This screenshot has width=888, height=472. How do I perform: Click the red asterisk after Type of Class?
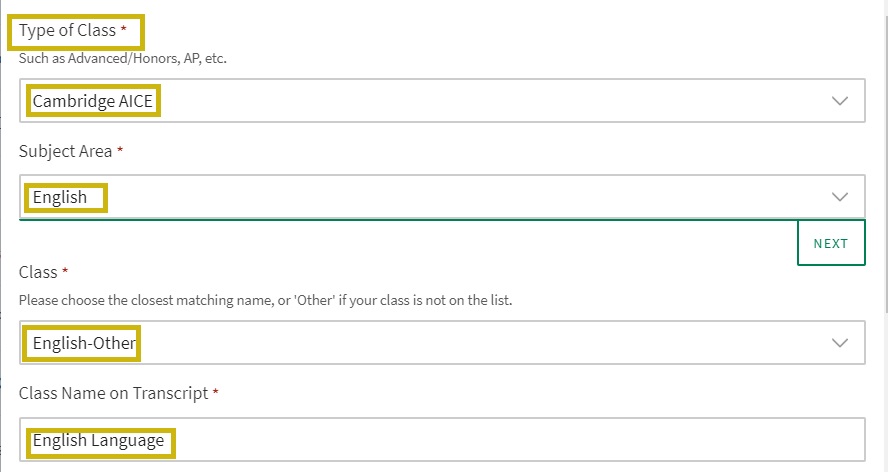pyautogui.click(x=124, y=31)
